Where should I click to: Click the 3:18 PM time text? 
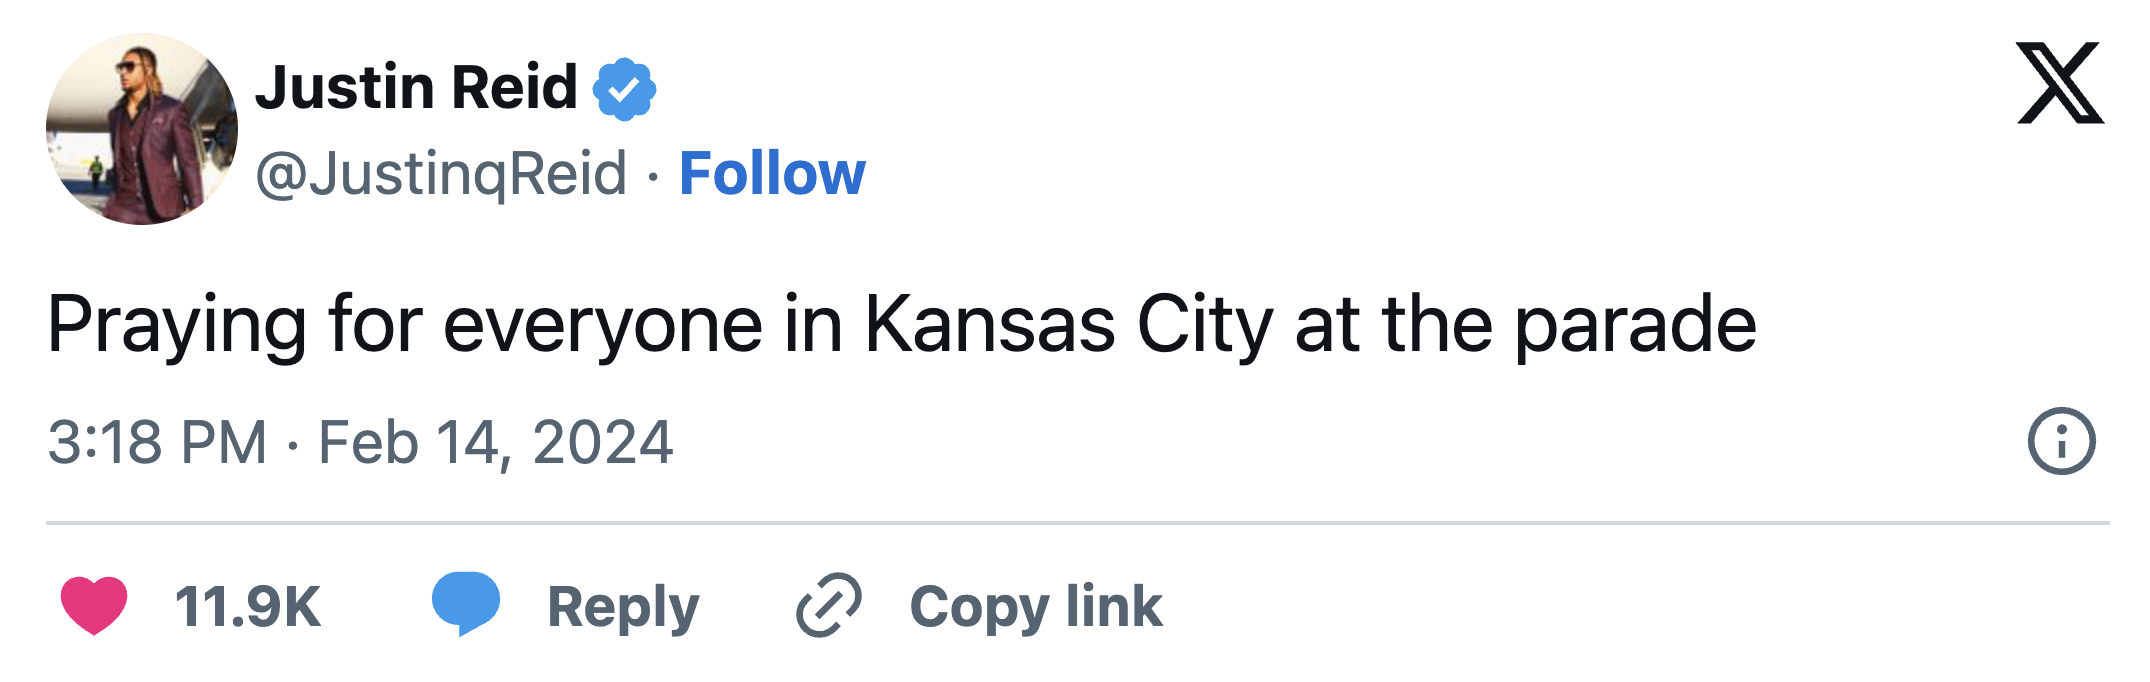[157, 442]
